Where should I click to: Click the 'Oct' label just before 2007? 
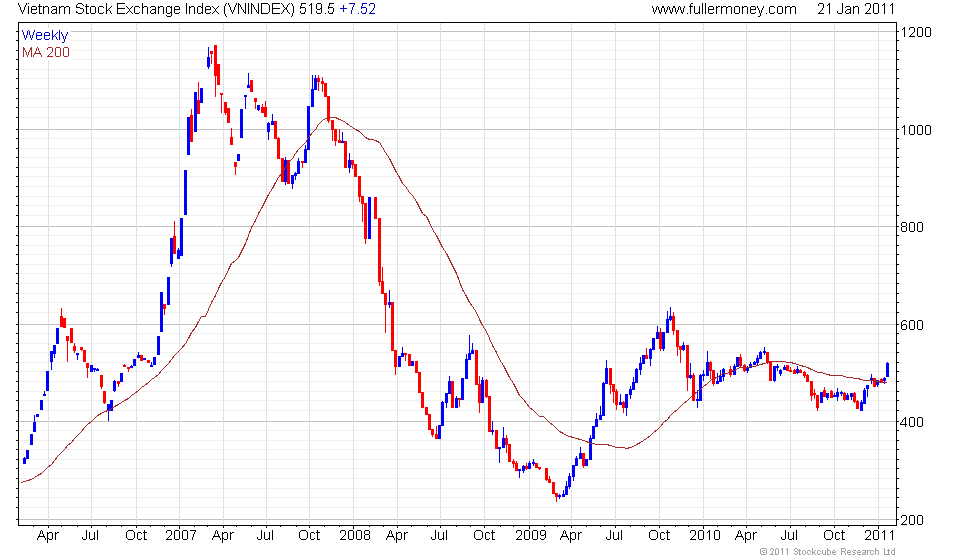click(136, 536)
